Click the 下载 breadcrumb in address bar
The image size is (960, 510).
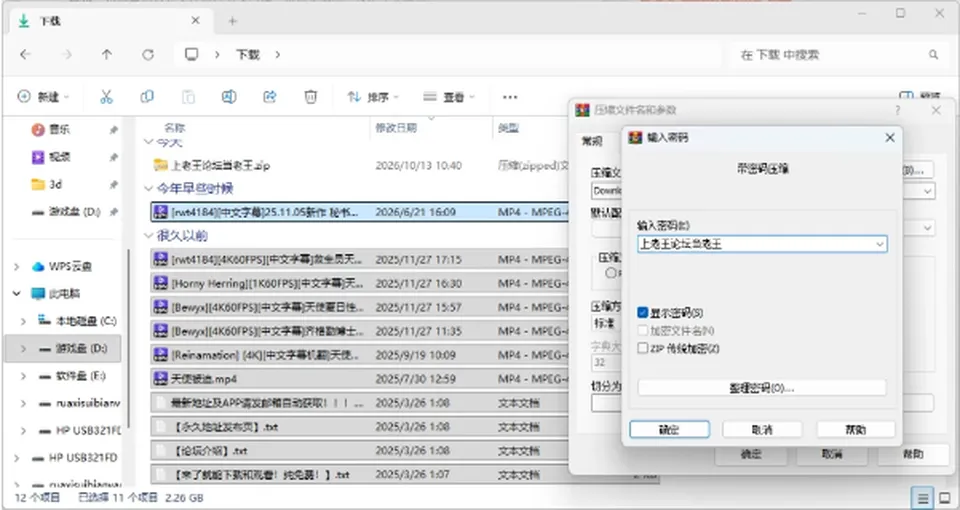coord(248,54)
